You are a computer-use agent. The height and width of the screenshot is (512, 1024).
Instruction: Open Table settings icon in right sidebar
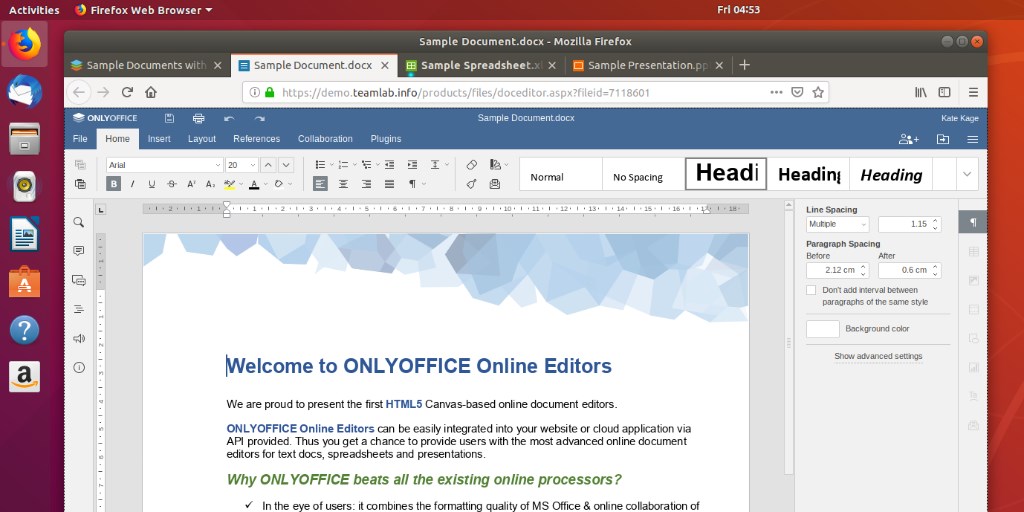(973, 251)
